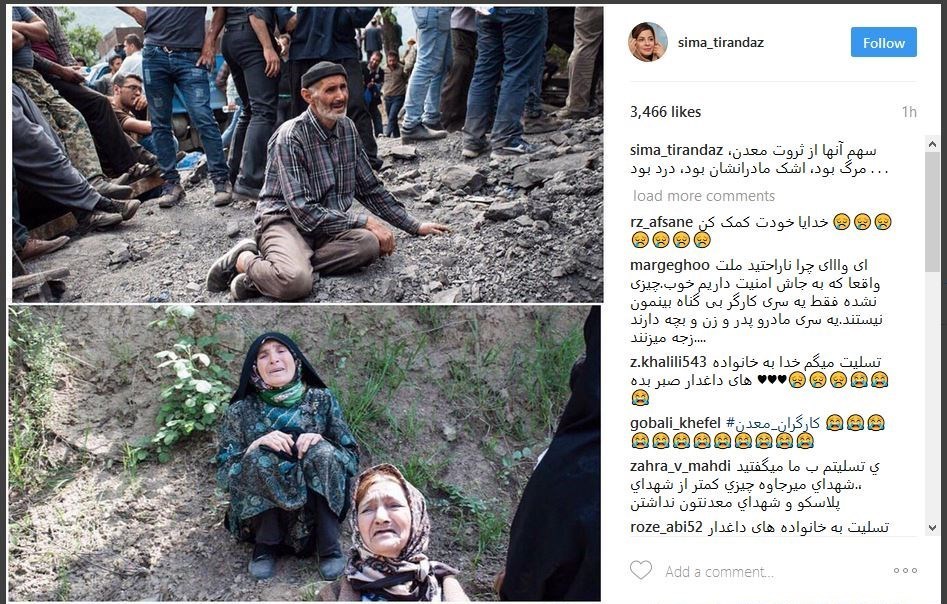Open rz_afsane commenter profile
This screenshot has width=947, height=604.
(x=661, y=222)
